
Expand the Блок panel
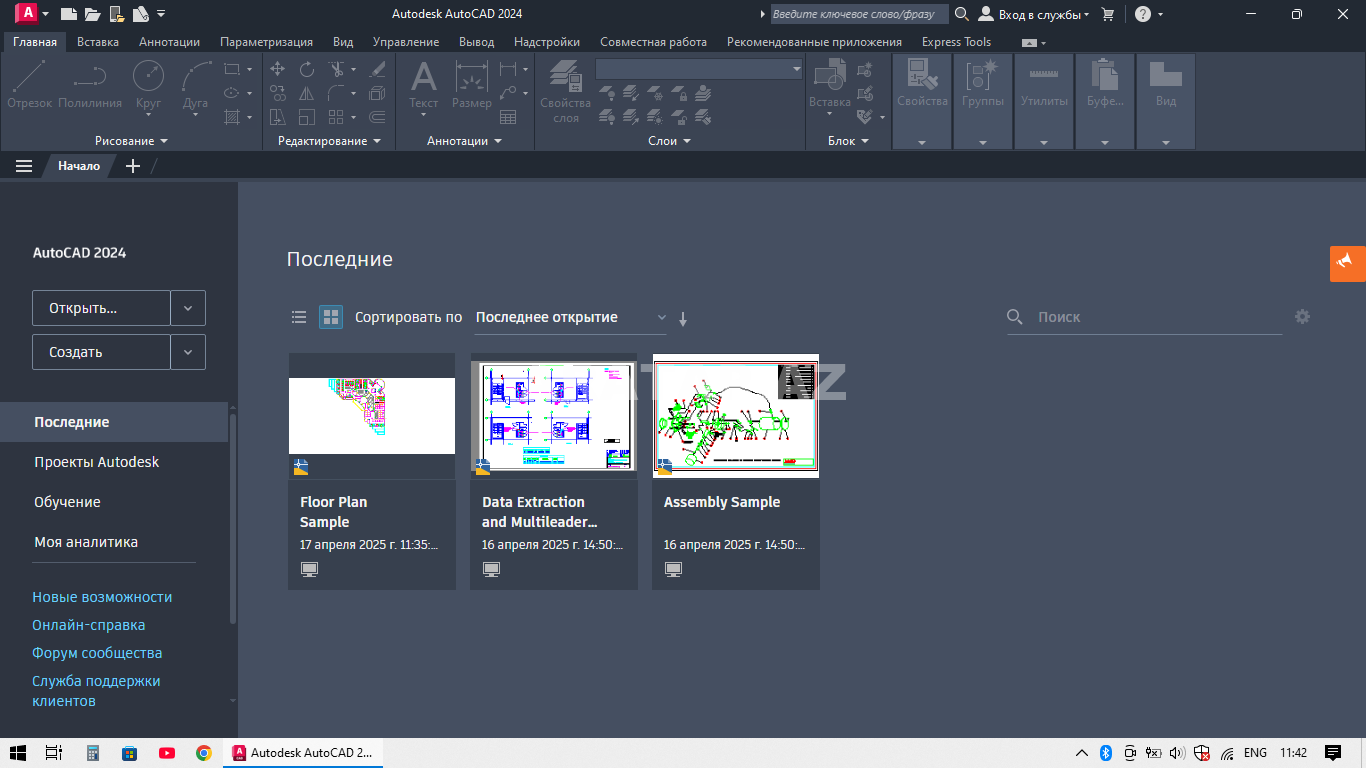pyautogui.click(x=848, y=141)
